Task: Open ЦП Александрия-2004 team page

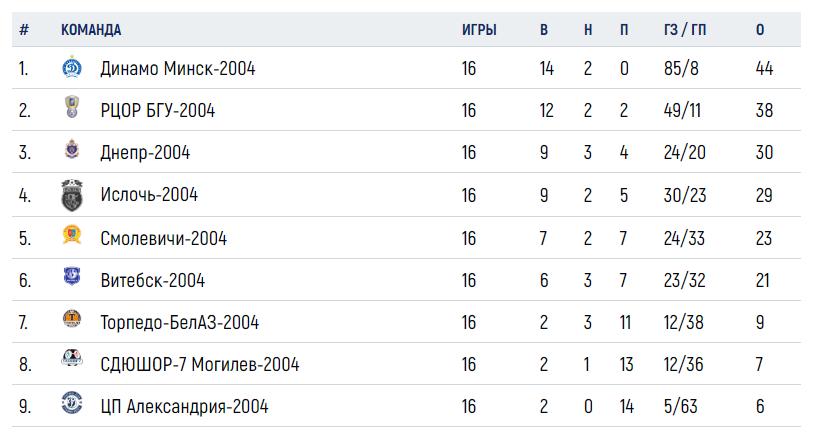Action: 184,407
